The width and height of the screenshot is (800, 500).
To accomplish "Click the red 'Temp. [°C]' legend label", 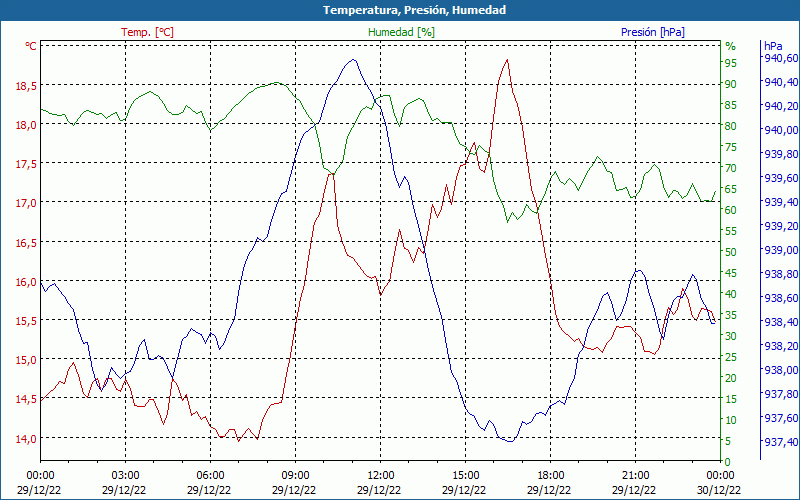I will [147, 32].
